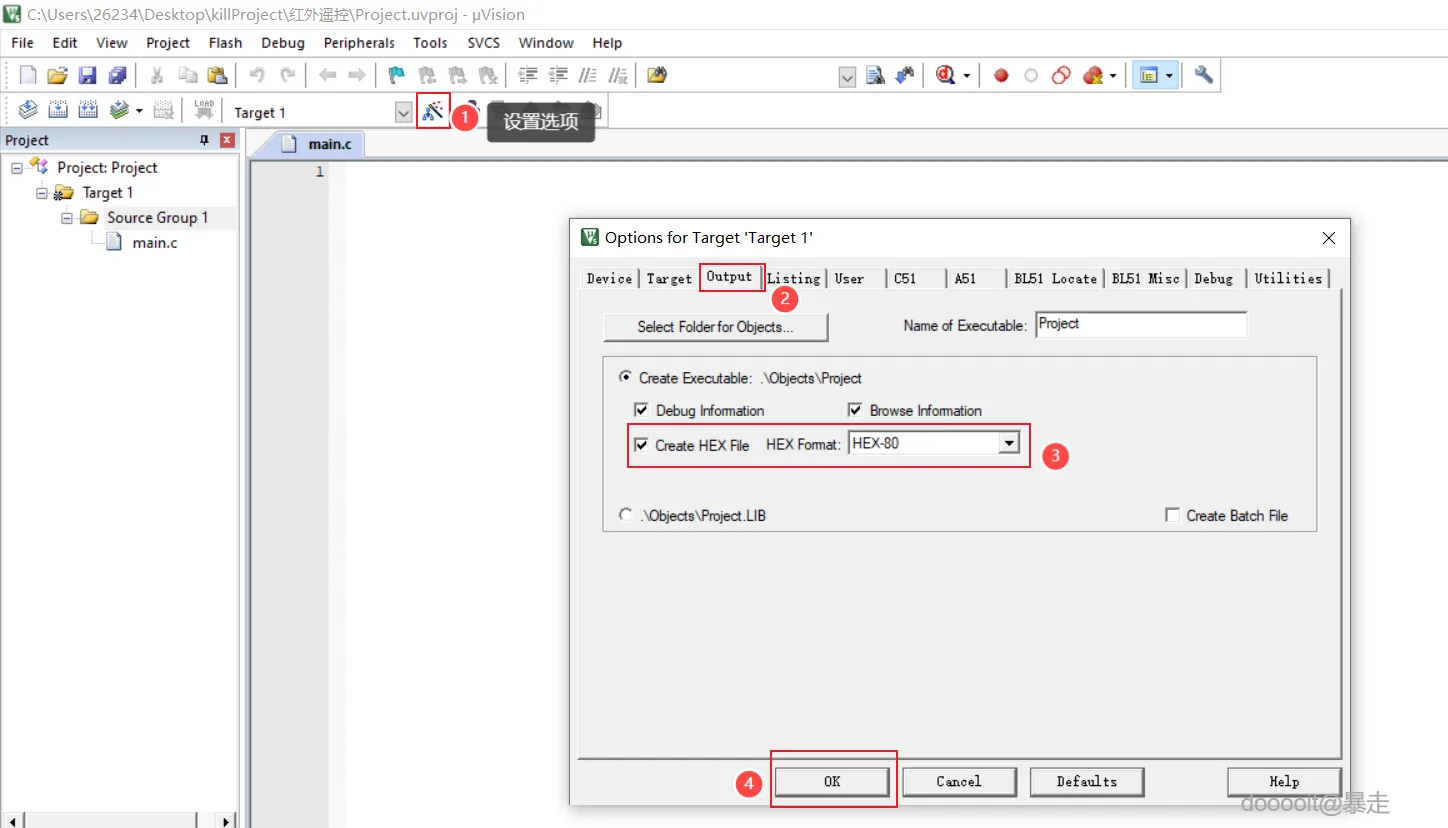This screenshot has height=828, width=1448.
Task: Select main.c in the project tree
Action: 155,242
